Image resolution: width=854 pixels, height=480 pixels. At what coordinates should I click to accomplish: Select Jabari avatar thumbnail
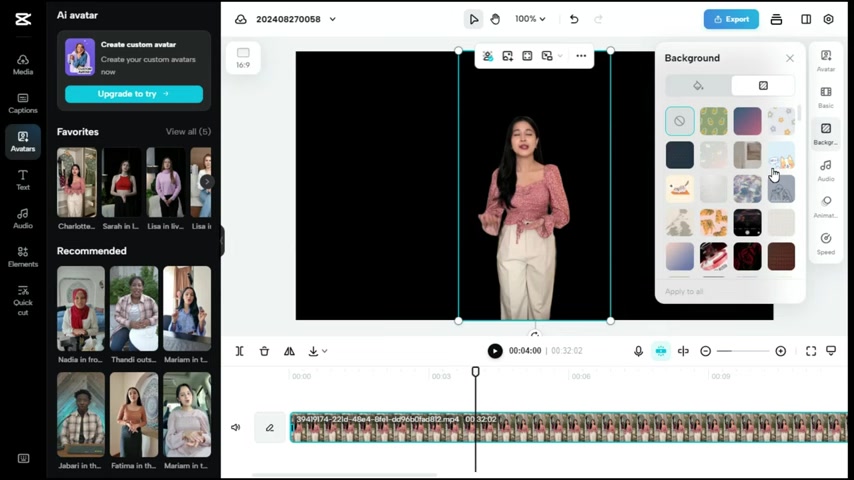81,415
